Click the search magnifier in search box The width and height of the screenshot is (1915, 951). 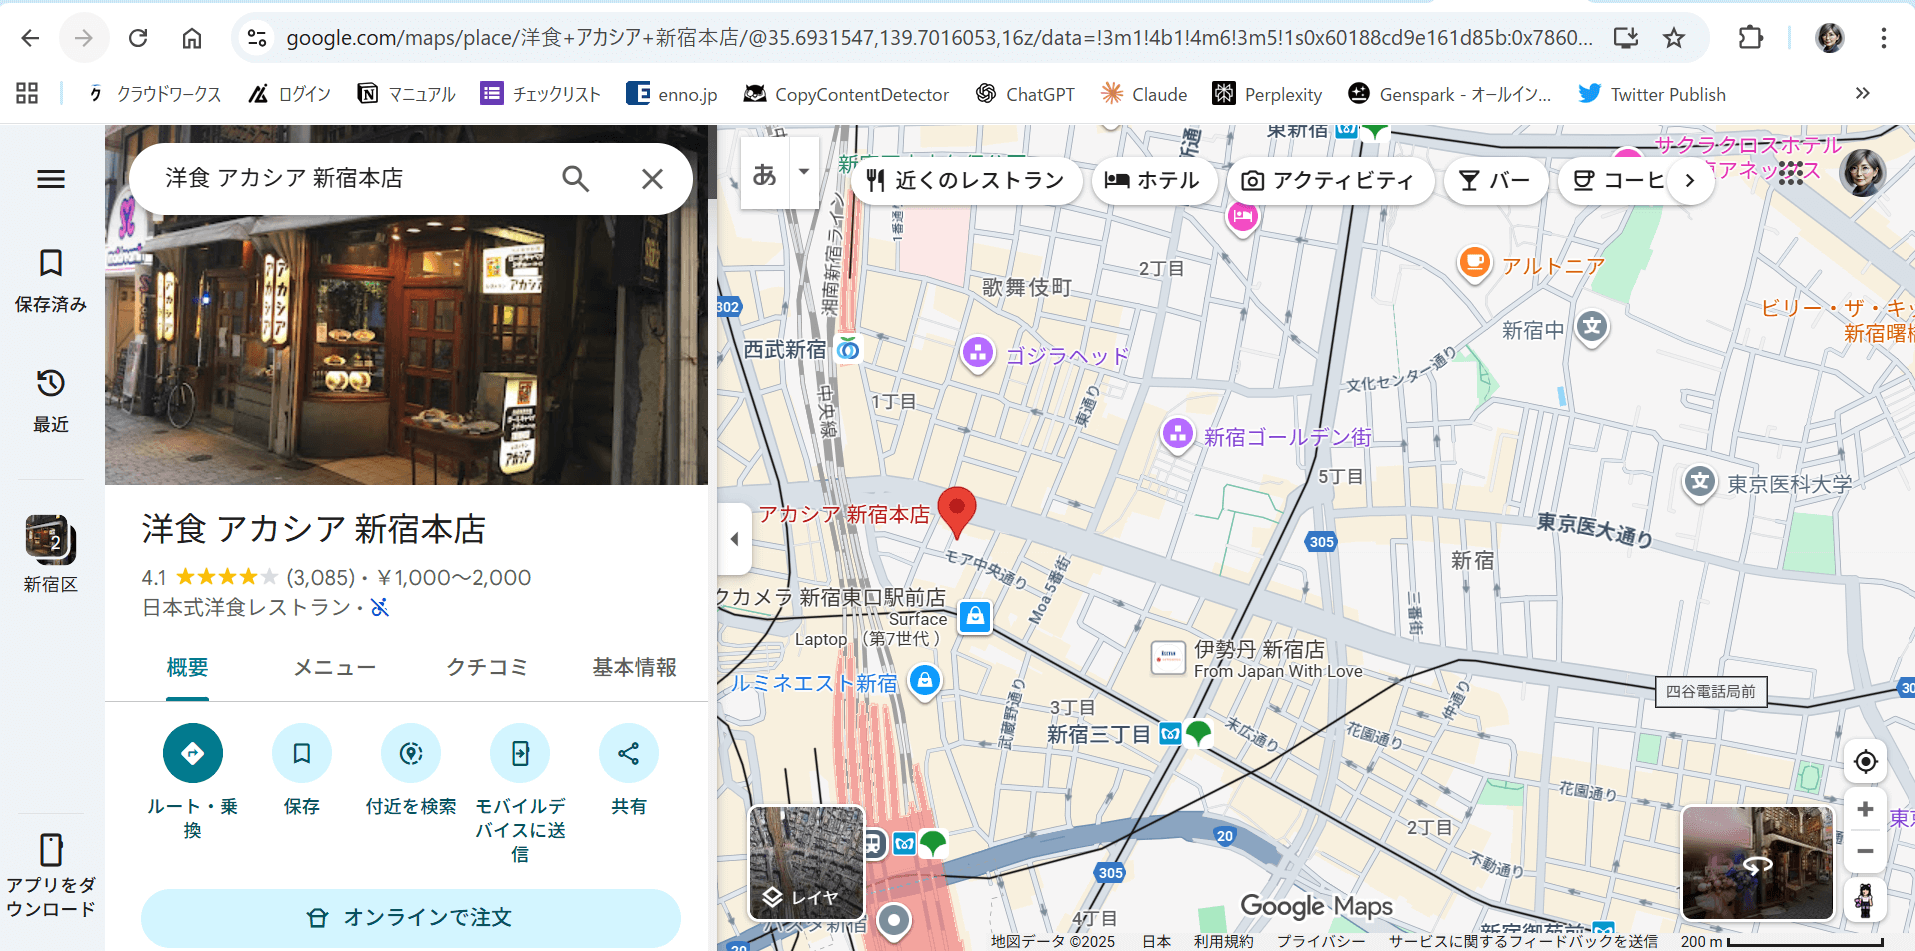575,179
